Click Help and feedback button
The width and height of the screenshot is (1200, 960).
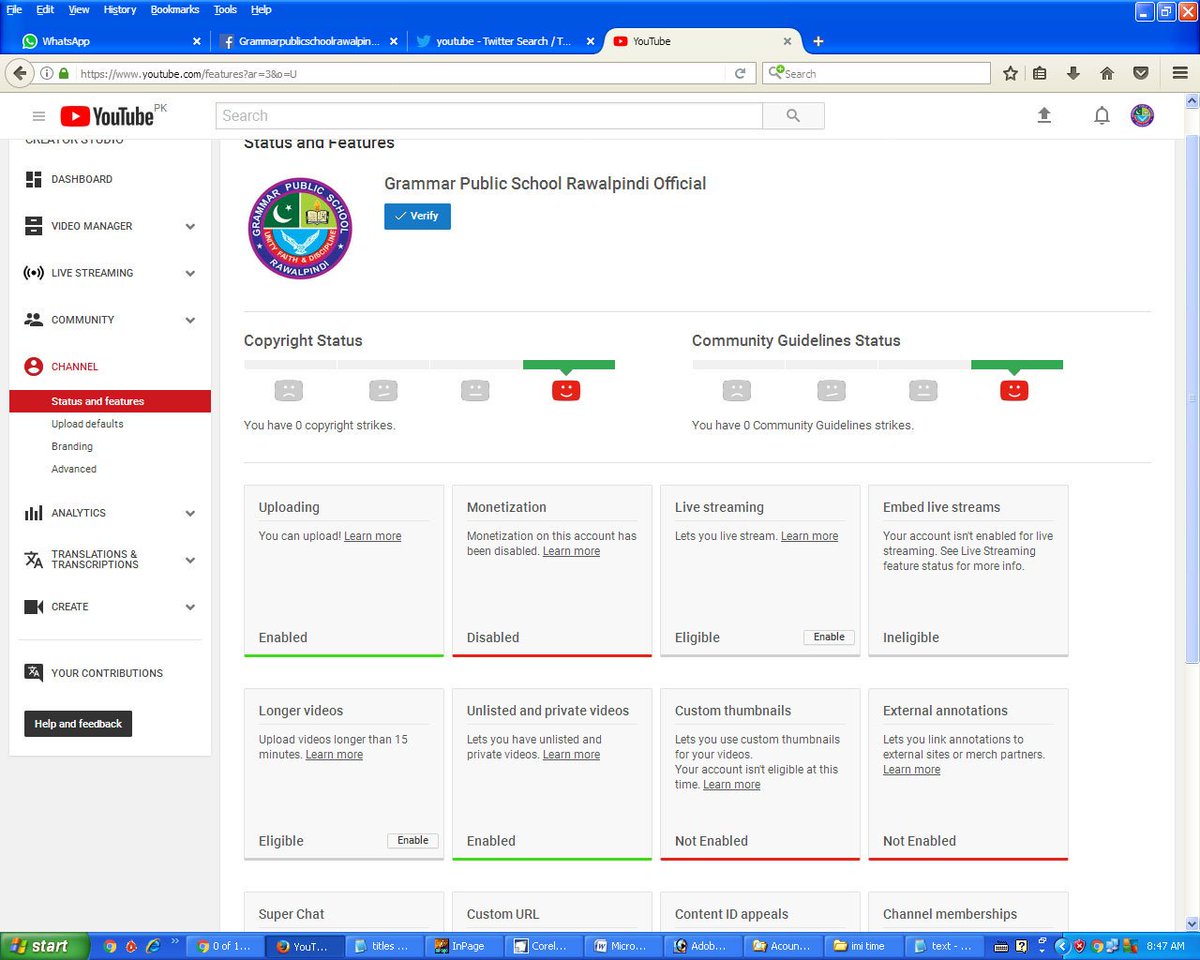[x=78, y=724]
